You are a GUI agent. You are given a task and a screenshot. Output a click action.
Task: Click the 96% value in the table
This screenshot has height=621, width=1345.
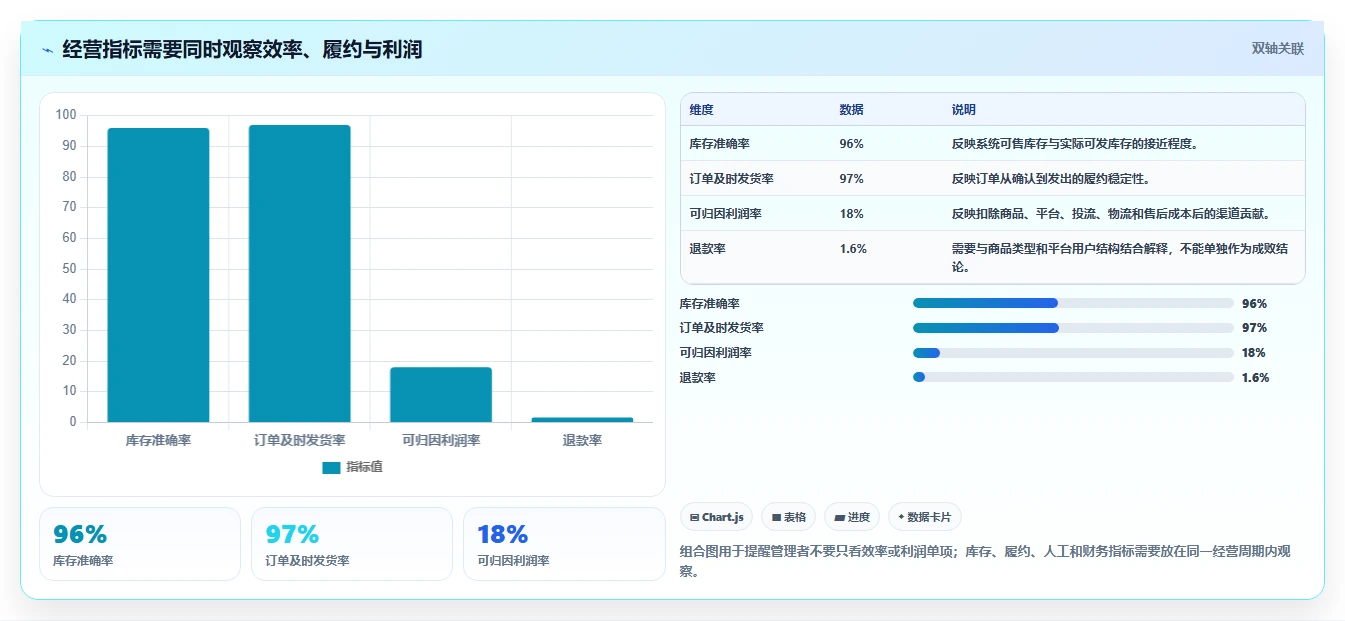[852, 144]
